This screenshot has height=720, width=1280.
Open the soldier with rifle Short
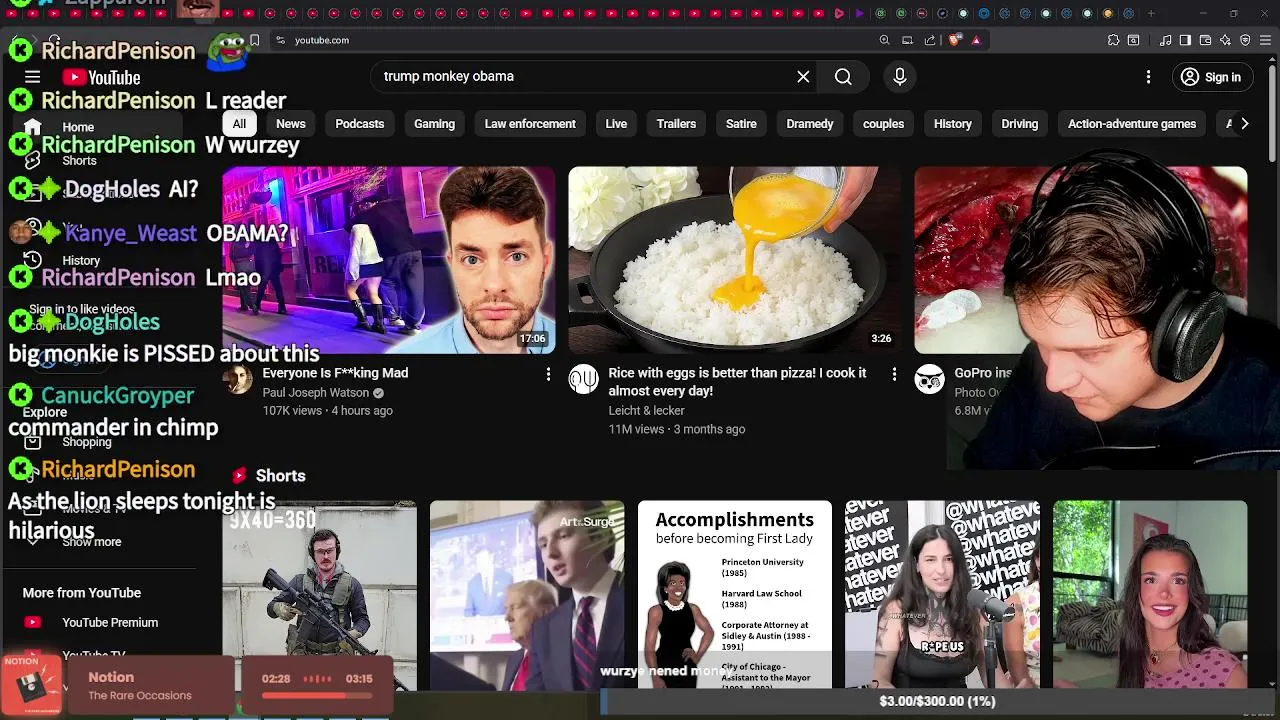319,595
